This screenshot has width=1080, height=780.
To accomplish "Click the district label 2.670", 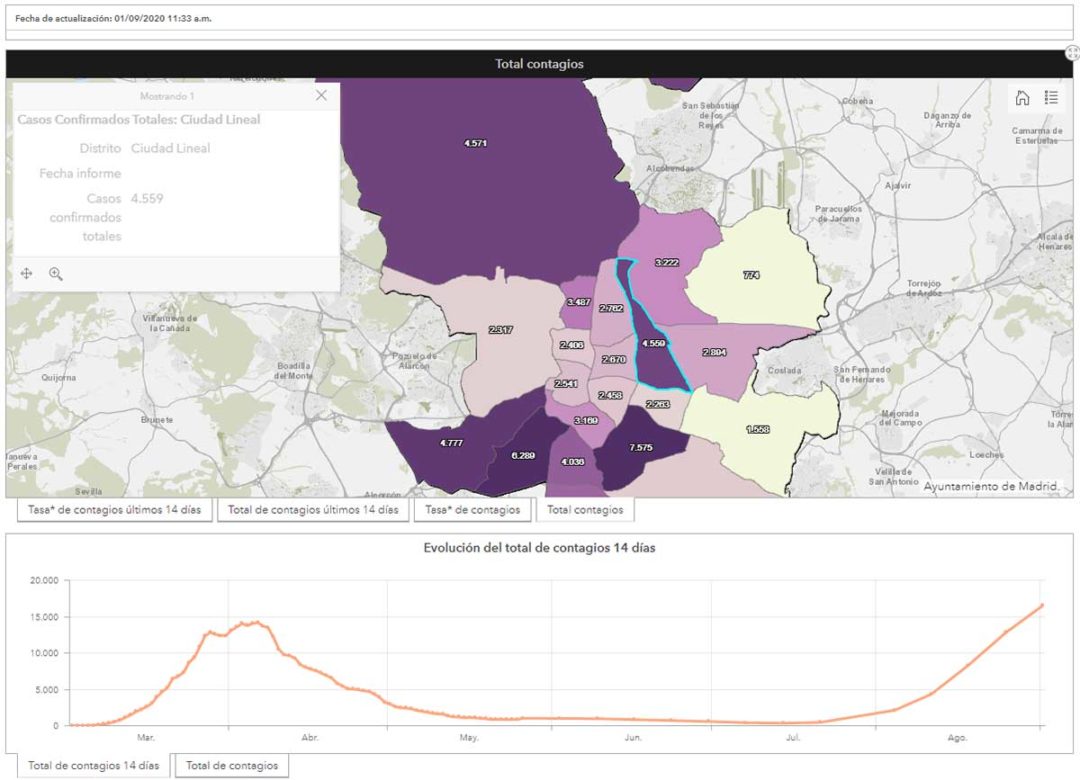I will pos(614,359).
